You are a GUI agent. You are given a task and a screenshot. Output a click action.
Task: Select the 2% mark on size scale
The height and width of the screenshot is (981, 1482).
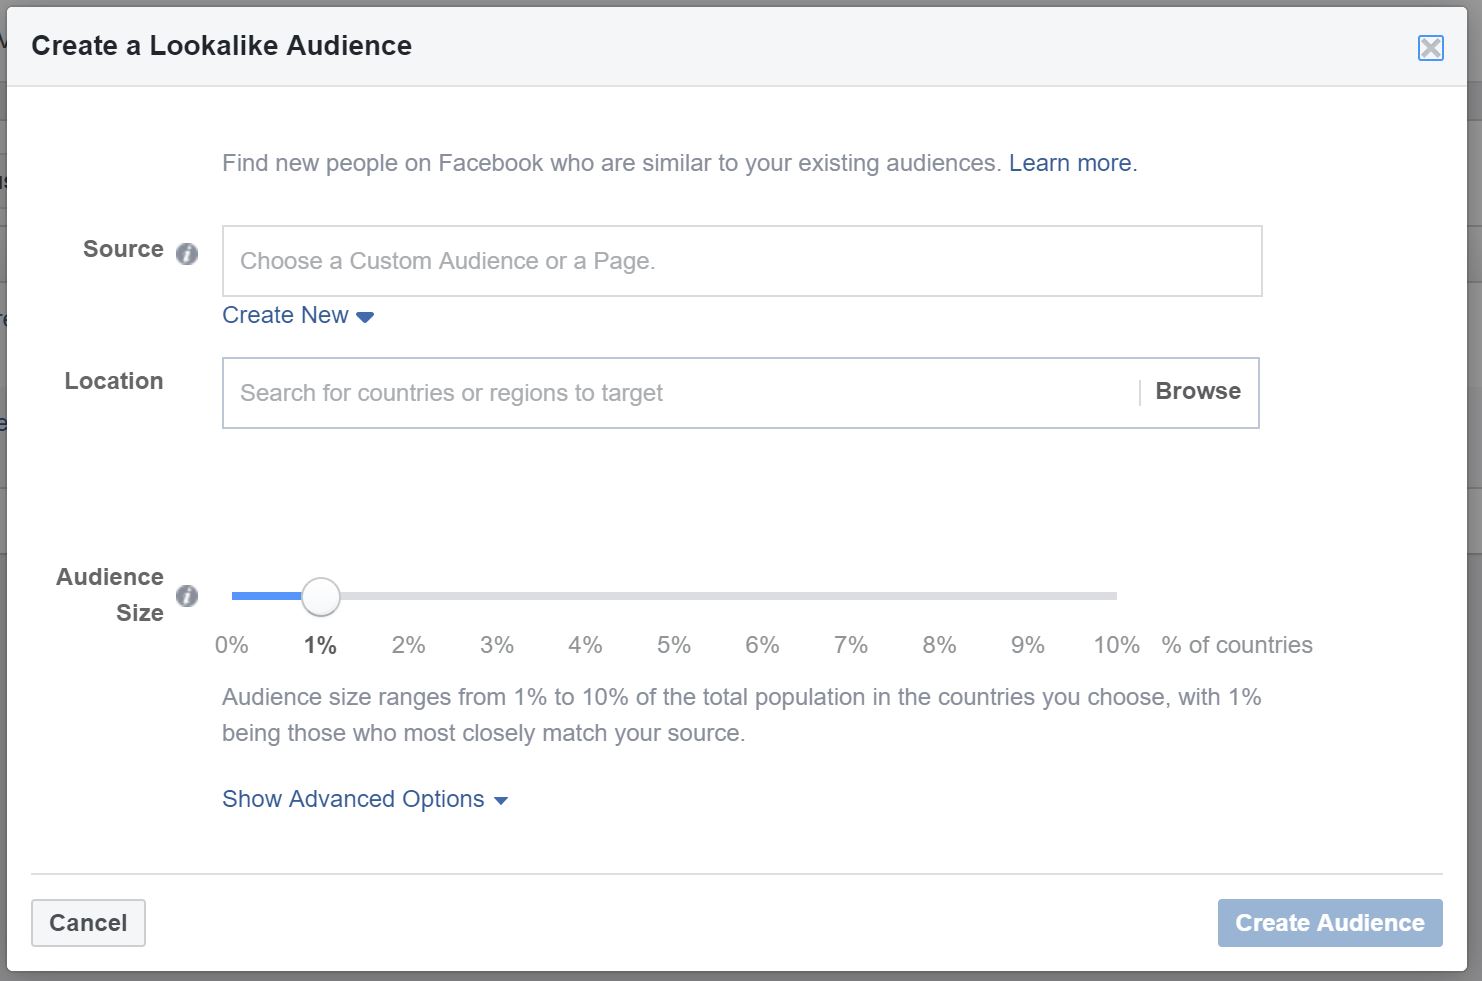click(408, 645)
